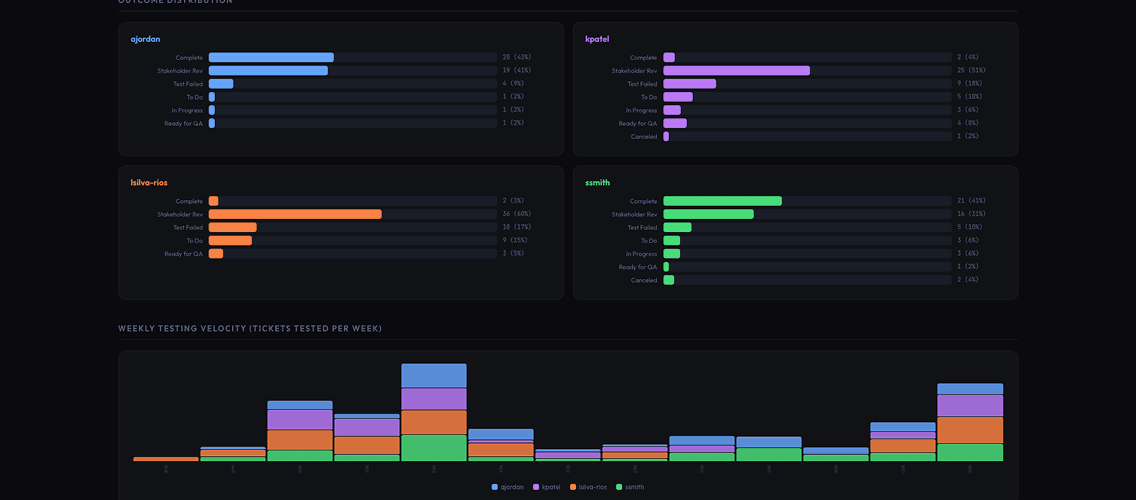Toggle the ssmith series legend label
The image size is (1136, 500).
pyautogui.click(x=634, y=487)
